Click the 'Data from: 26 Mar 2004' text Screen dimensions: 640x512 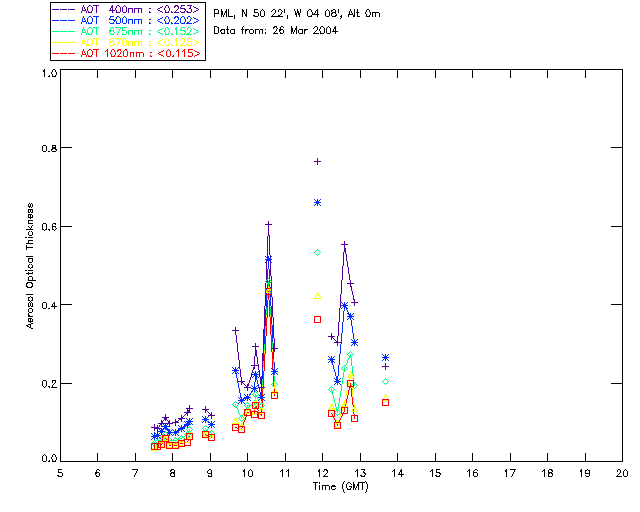tap(276, 31)
